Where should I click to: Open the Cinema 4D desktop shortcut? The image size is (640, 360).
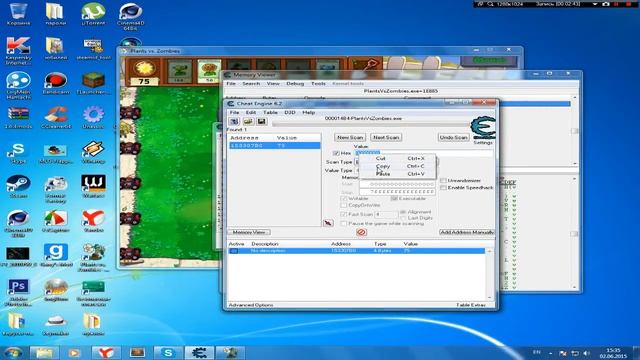[x=131, y=16]
